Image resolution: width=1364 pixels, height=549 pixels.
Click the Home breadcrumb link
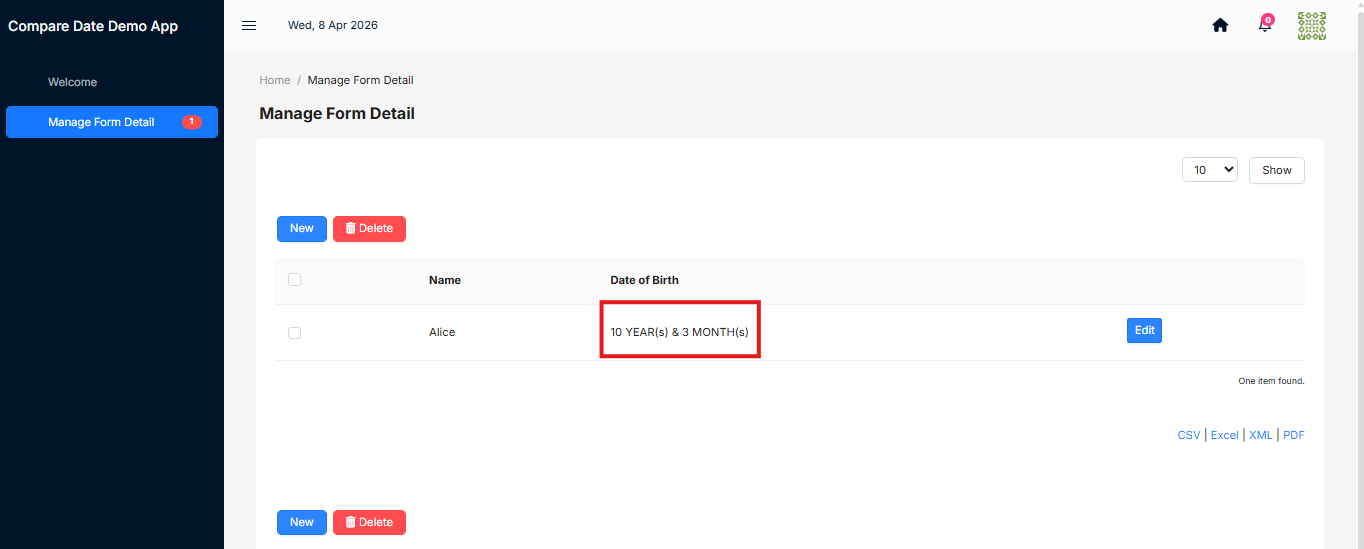coord(275,80)
